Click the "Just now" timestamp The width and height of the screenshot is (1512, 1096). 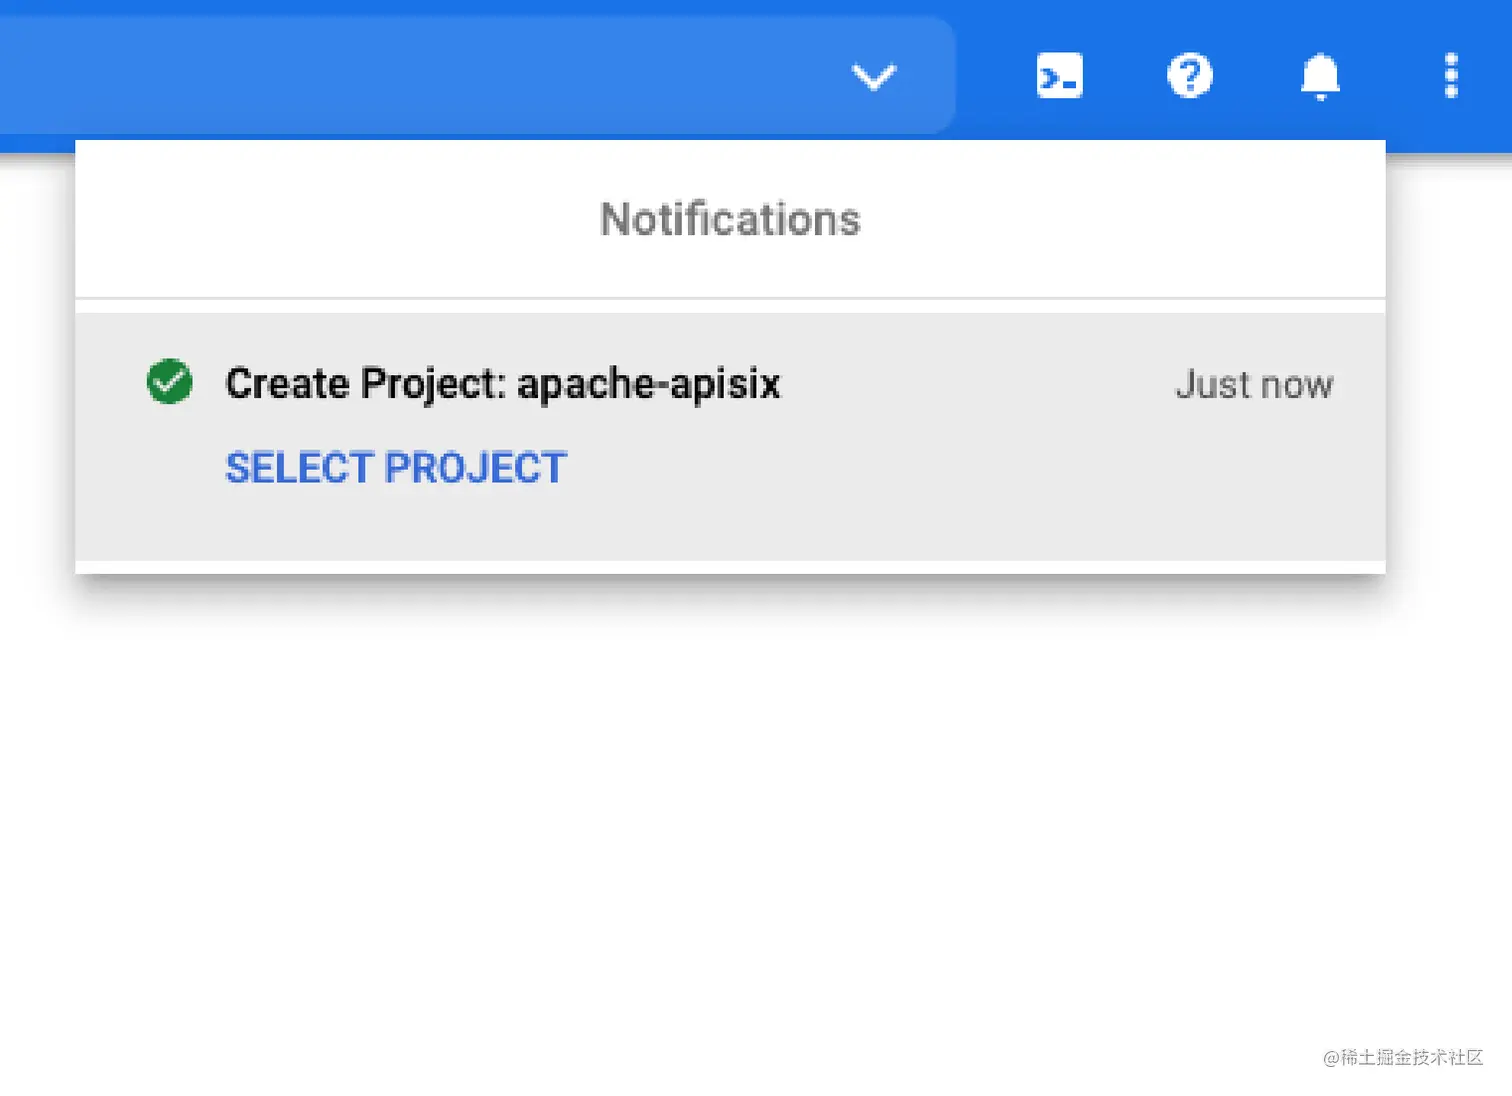pyautogui.click(x=1254, y=385)
